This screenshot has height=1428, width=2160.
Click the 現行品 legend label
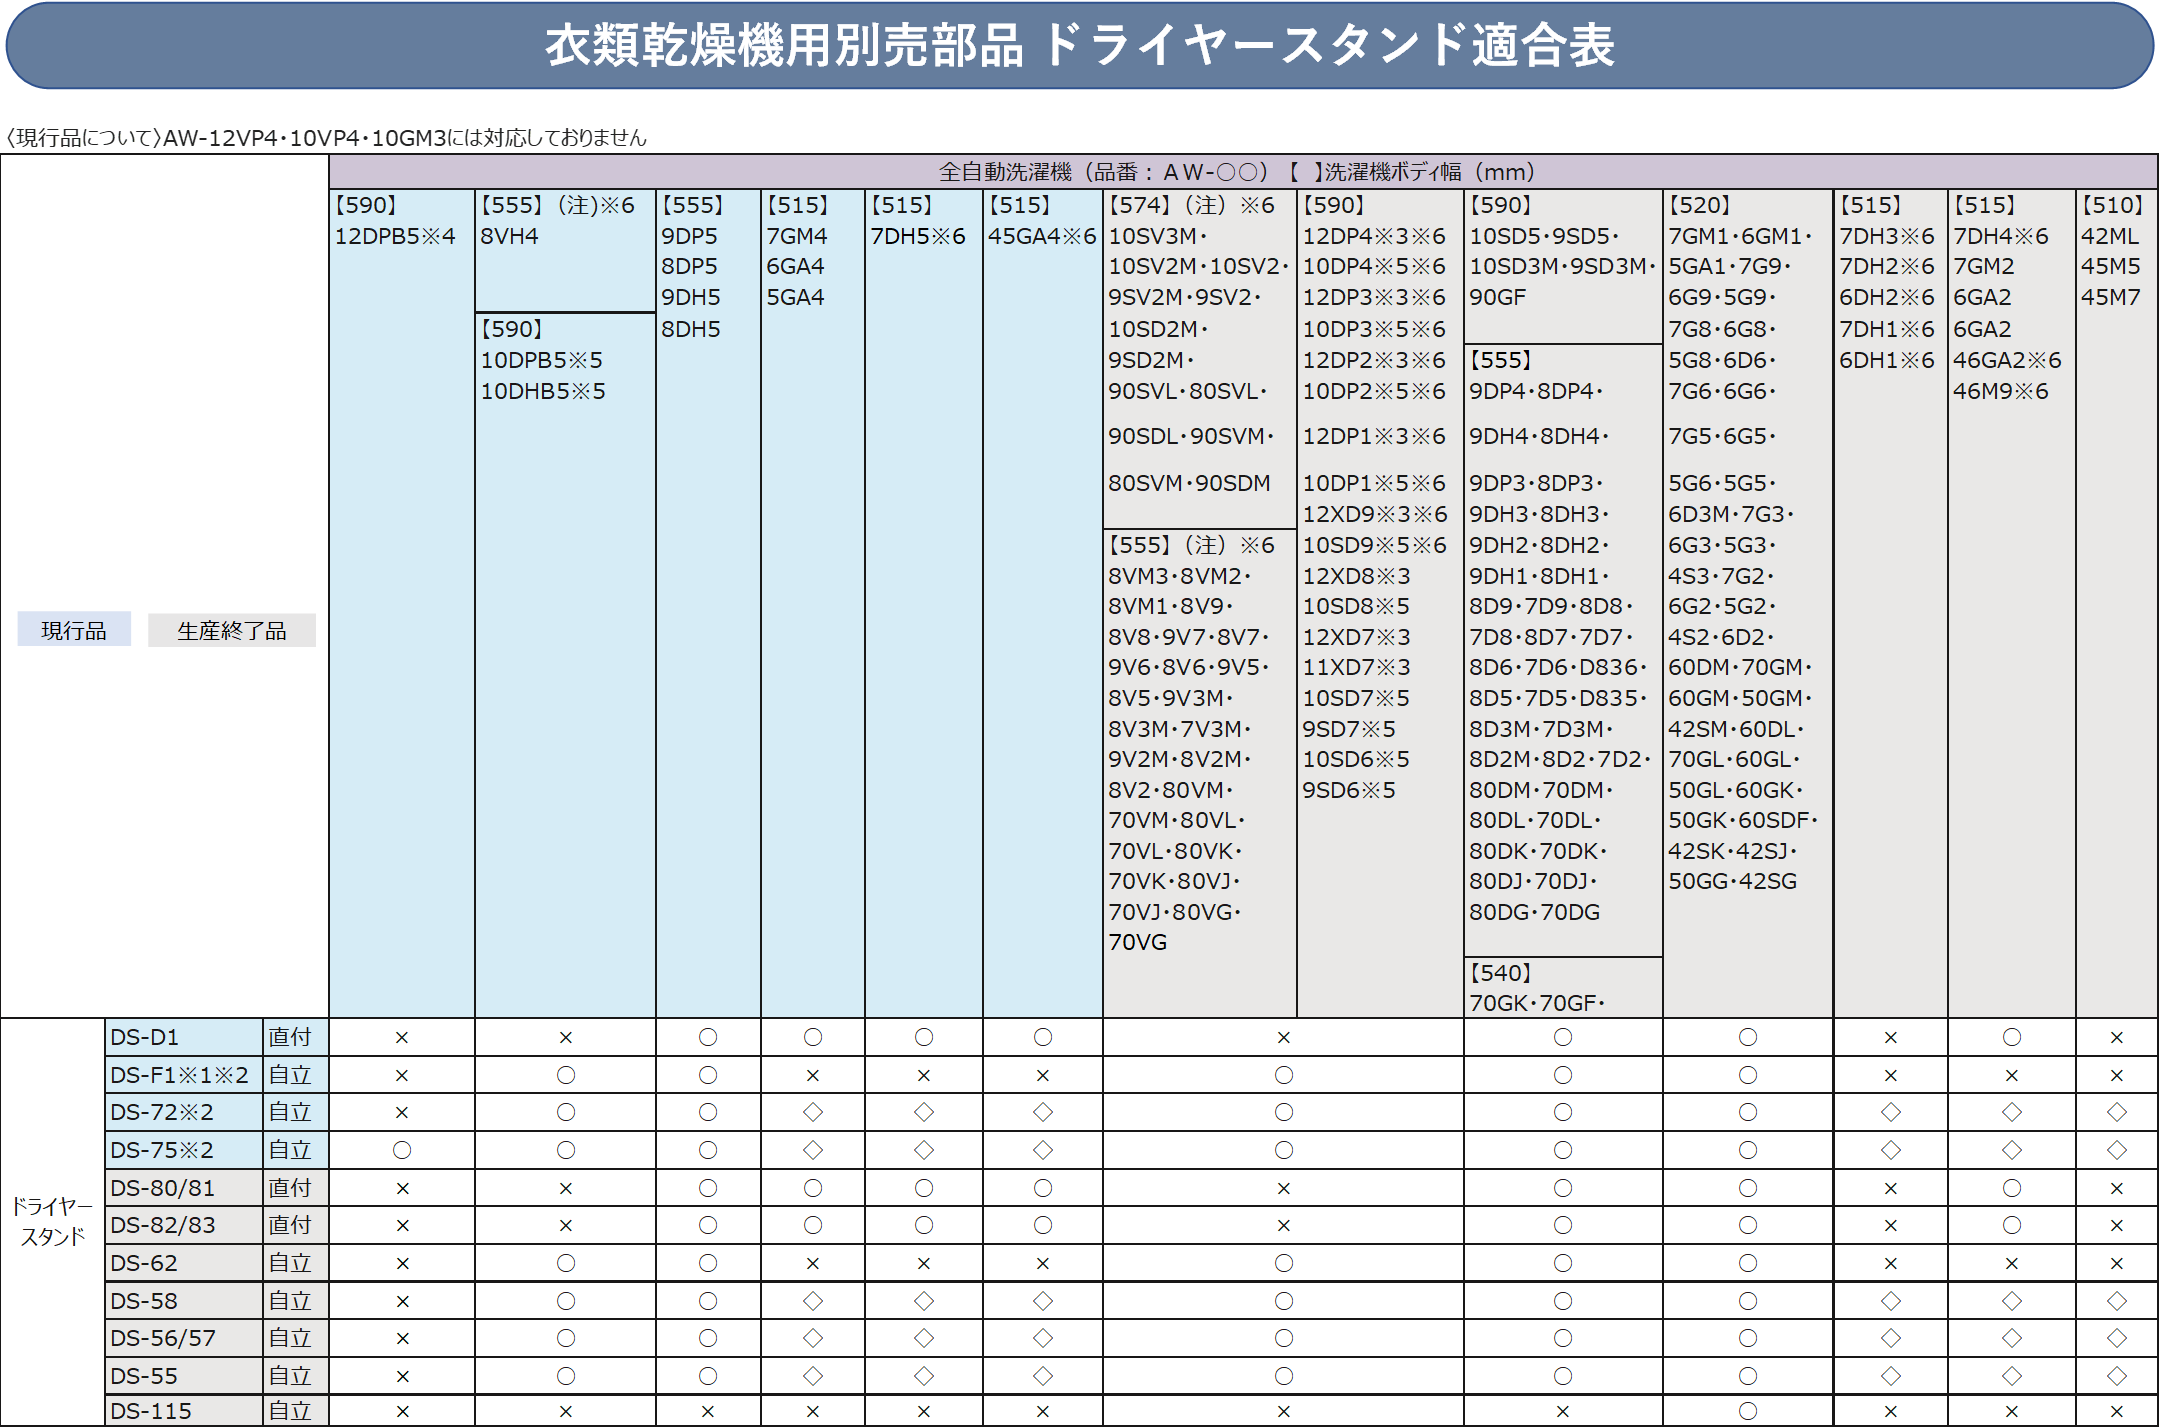[x=73, y=630]
